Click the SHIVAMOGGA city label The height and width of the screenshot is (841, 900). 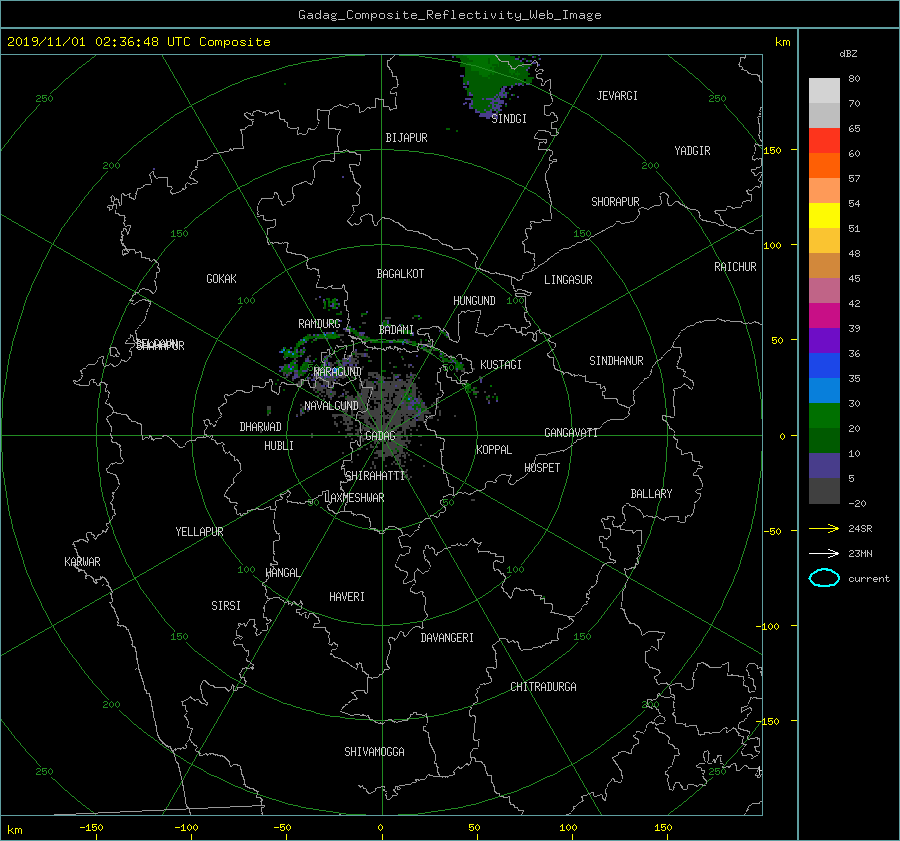(x=374, y=752)
